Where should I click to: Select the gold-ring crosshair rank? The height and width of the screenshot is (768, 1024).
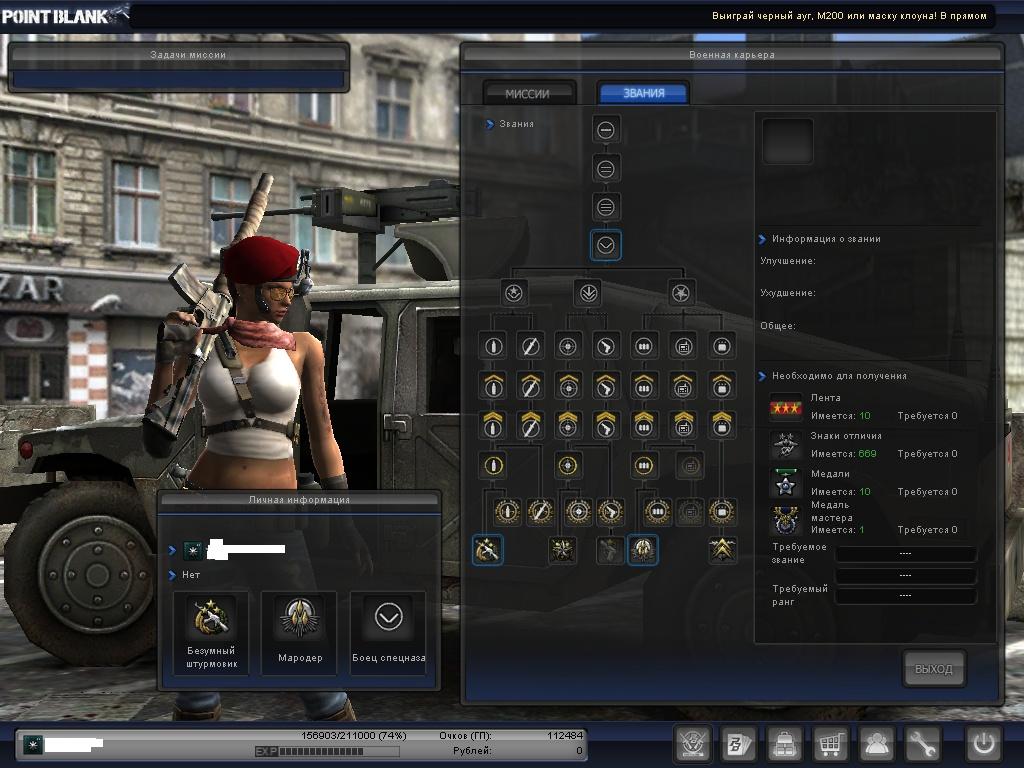pyautogui.click(x=568, y=466)
